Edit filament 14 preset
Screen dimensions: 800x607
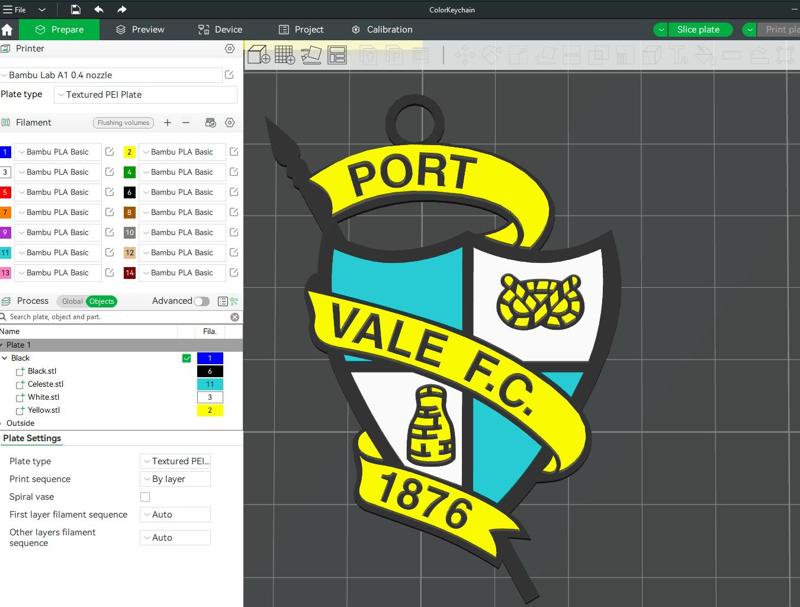click(234, 272)
